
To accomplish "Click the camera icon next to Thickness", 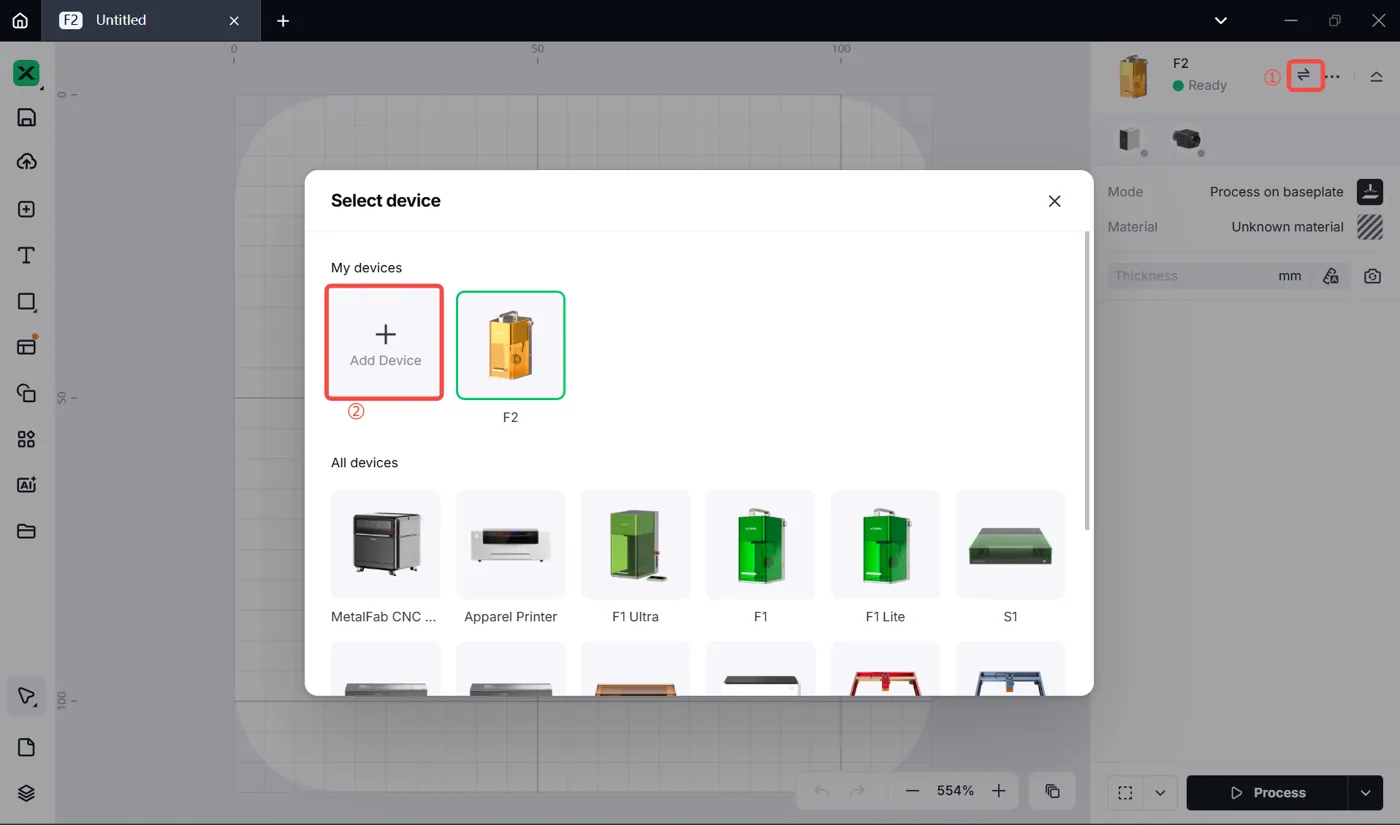I will click(x=1373, y=276).
